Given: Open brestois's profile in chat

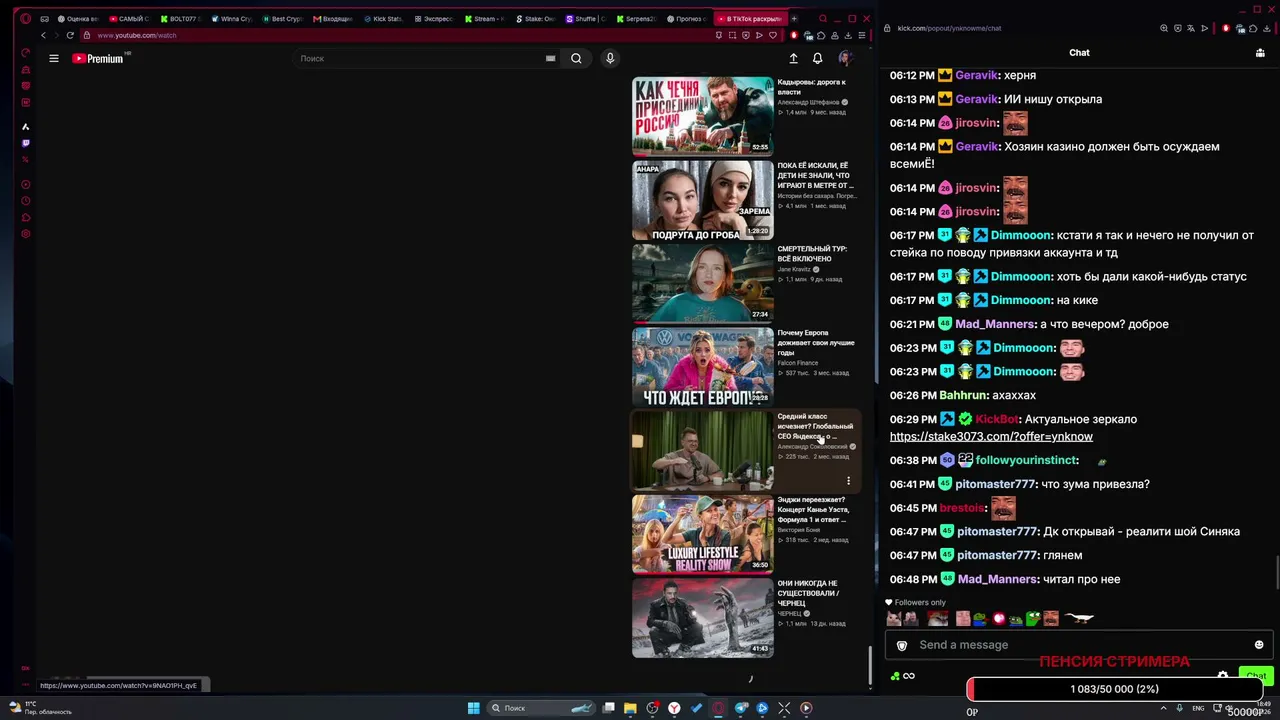Looking at the screenshot, I should (962, 508).
